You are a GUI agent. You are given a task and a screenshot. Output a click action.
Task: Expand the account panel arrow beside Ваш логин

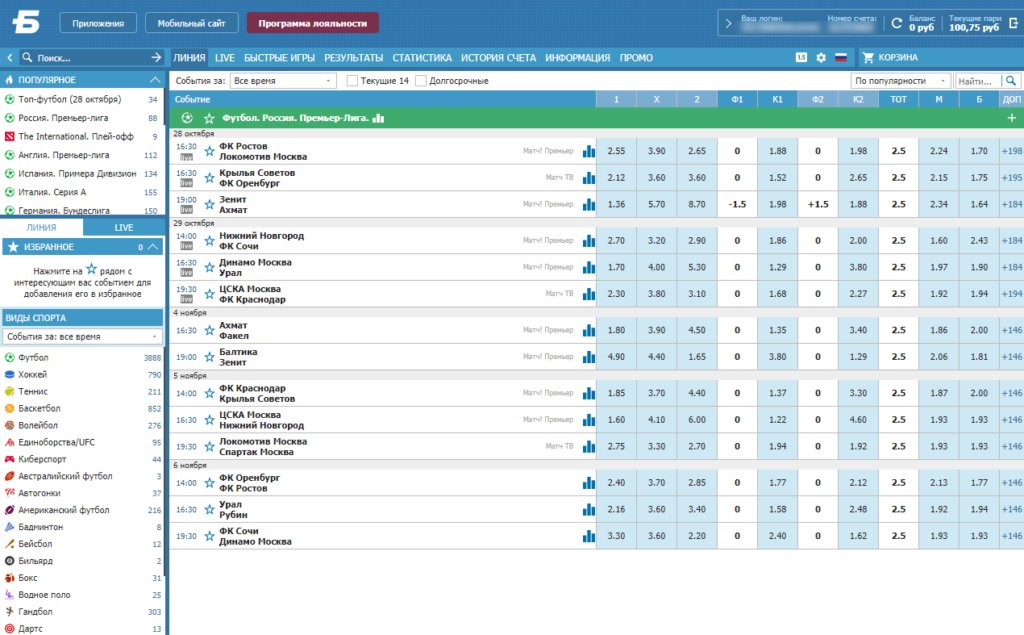tap(728, 24)
